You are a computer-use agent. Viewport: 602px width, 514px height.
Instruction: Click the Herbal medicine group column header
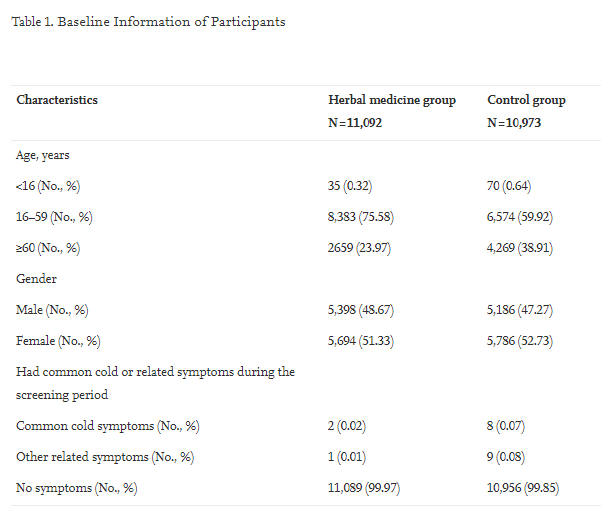point(392,100)
